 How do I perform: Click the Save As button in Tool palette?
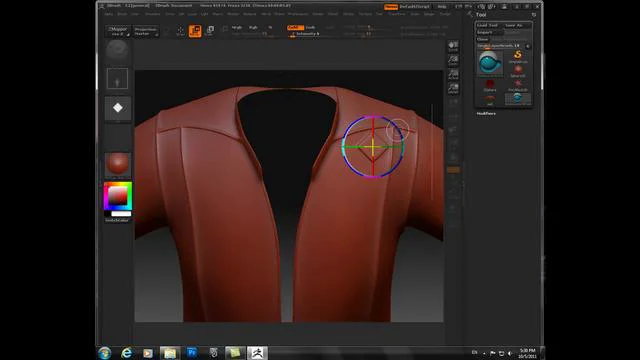517,25
